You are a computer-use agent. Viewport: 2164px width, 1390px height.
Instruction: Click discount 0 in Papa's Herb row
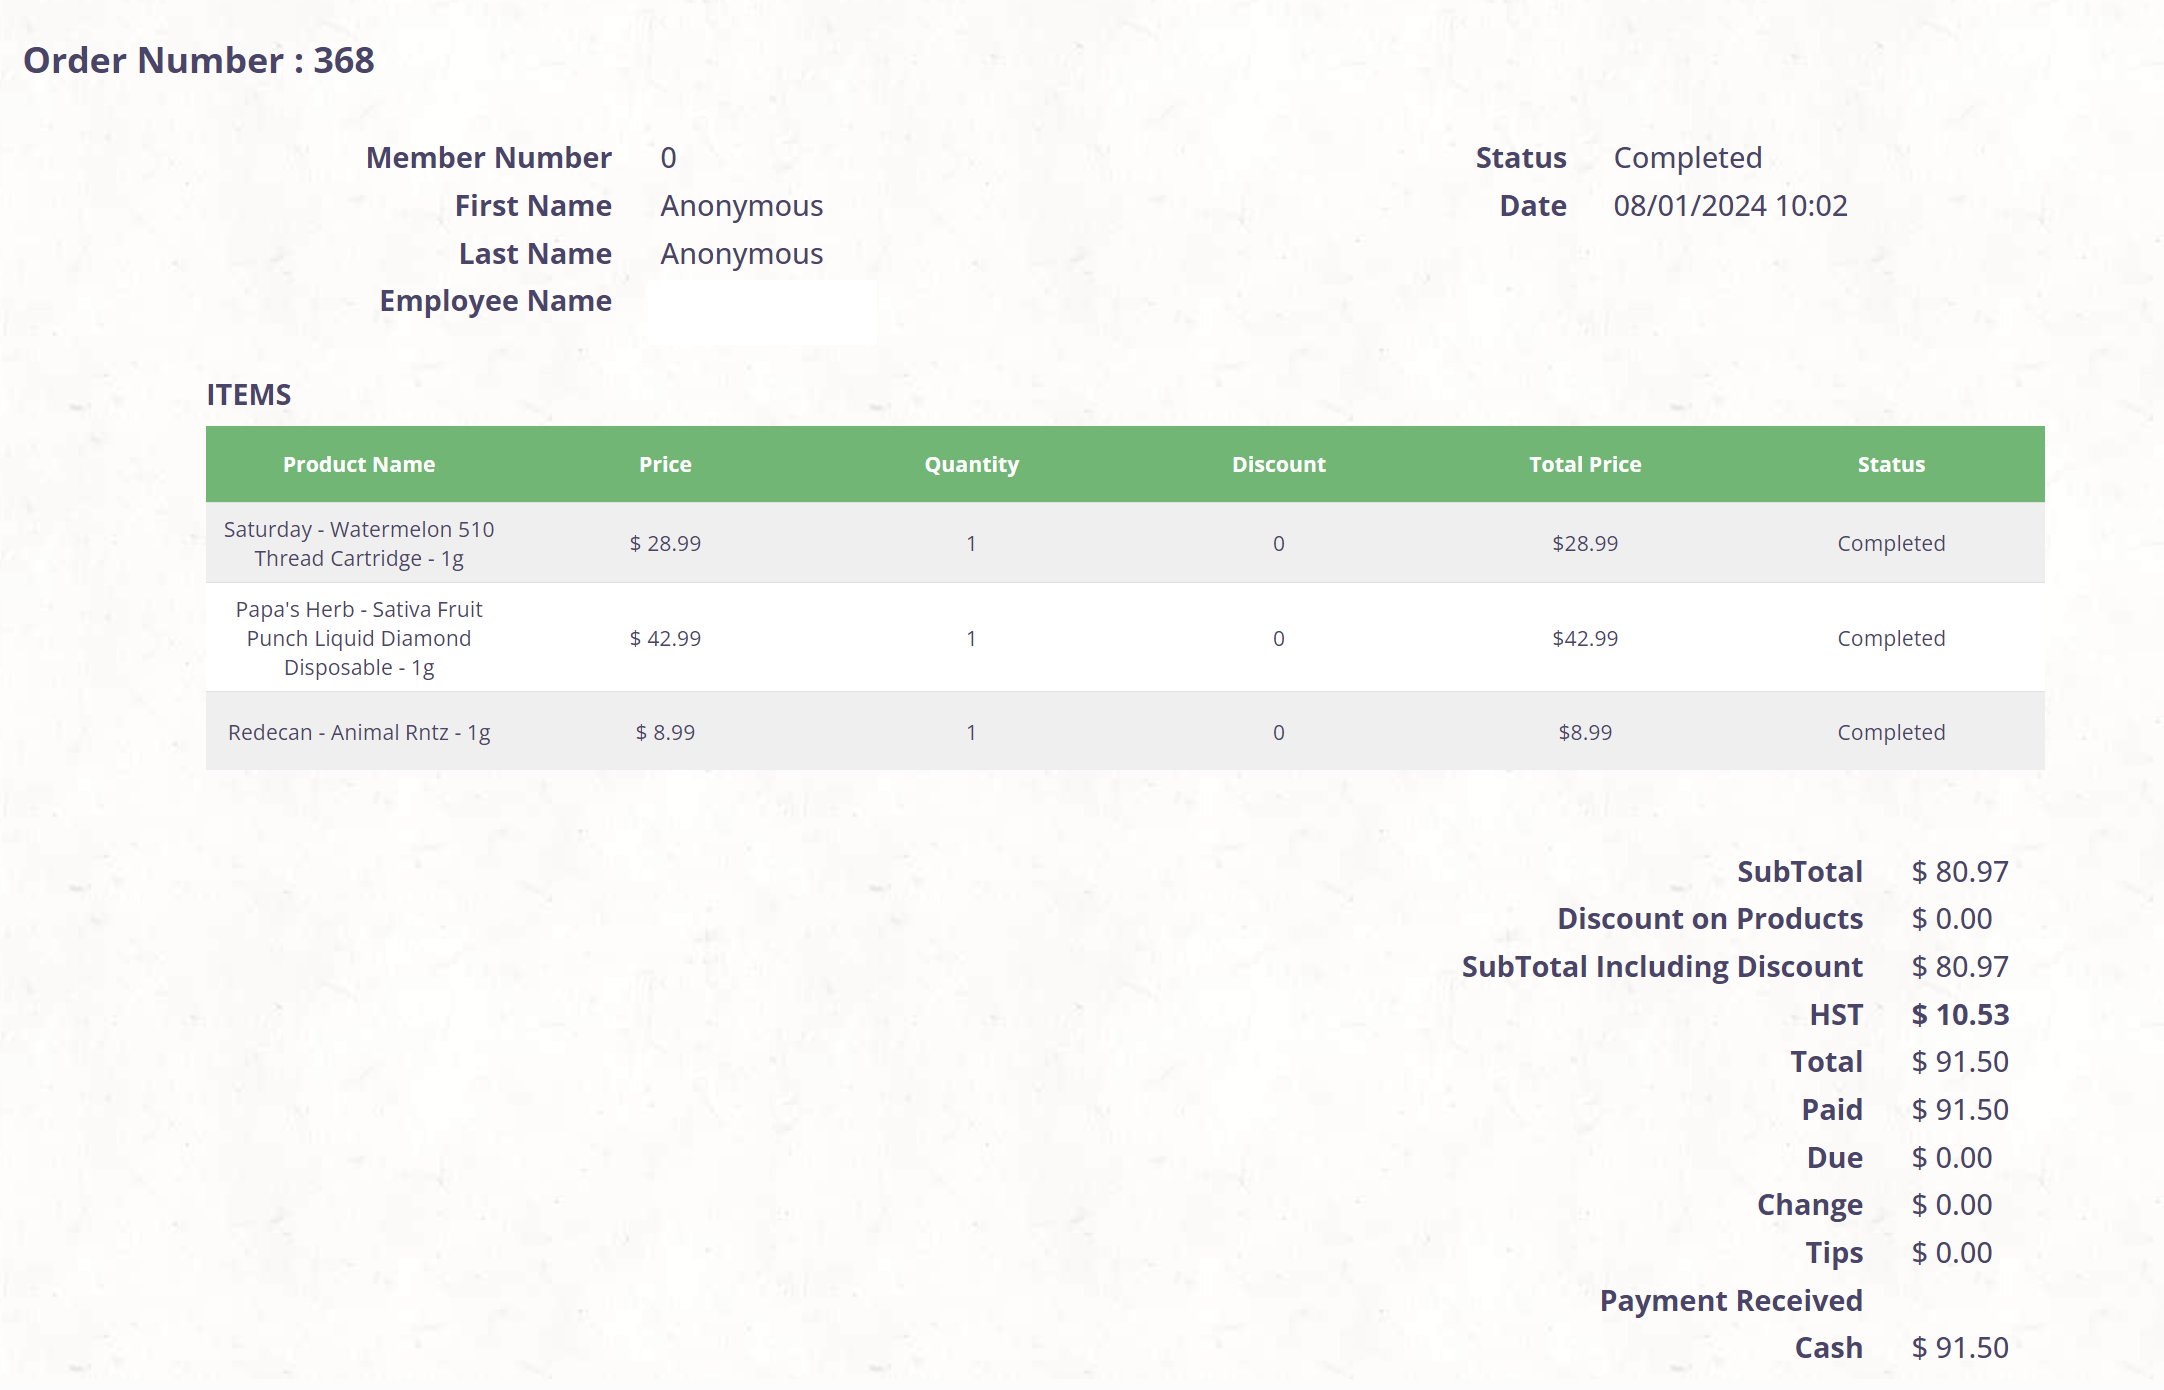(x=1278, y=638)
